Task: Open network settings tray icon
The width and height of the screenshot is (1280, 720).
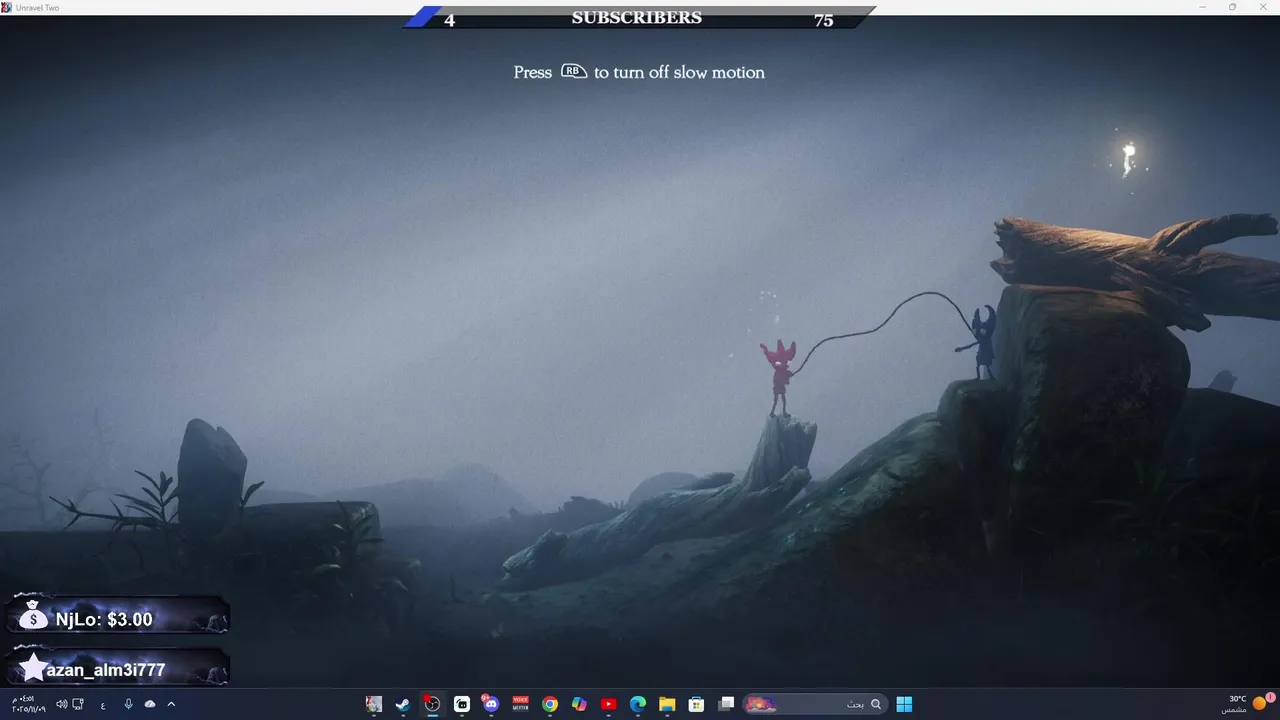Action: (x=78, y=704)
